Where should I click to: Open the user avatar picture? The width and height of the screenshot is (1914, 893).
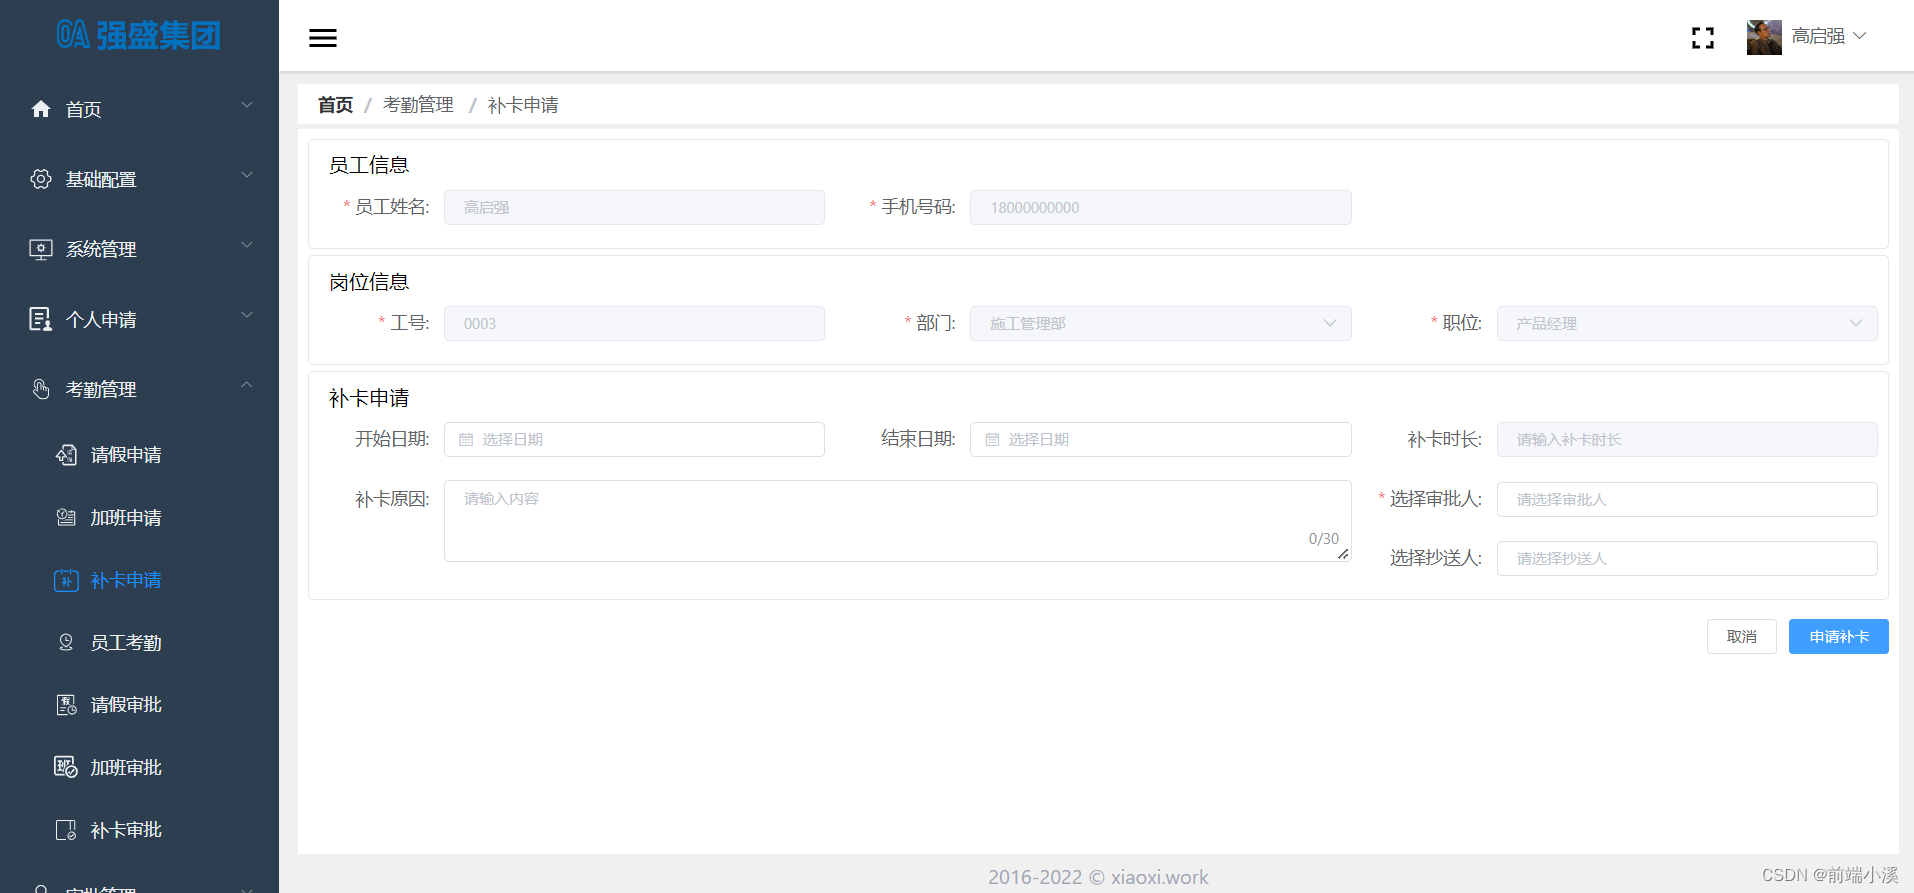(1764, 37)
